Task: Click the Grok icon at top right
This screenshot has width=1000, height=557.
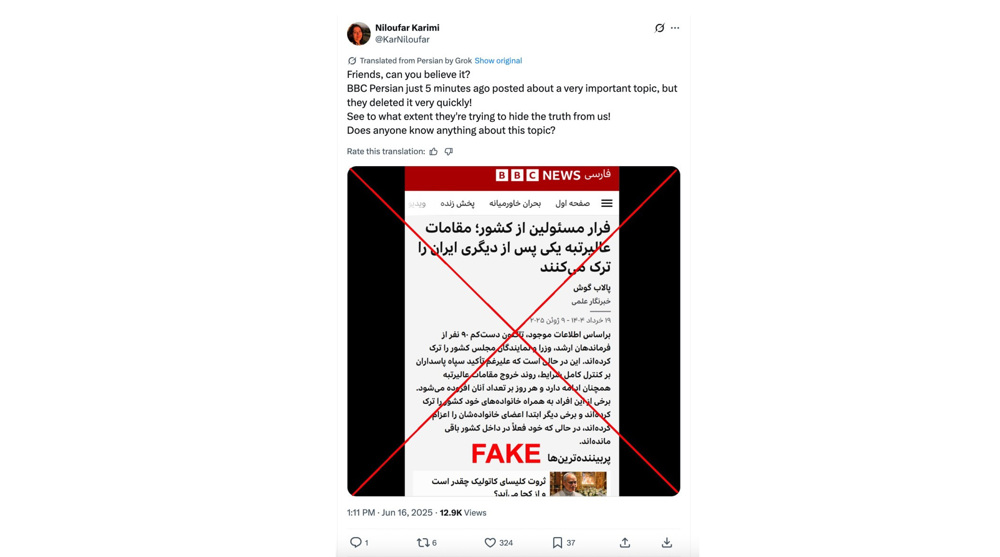Action: (659, 28)
